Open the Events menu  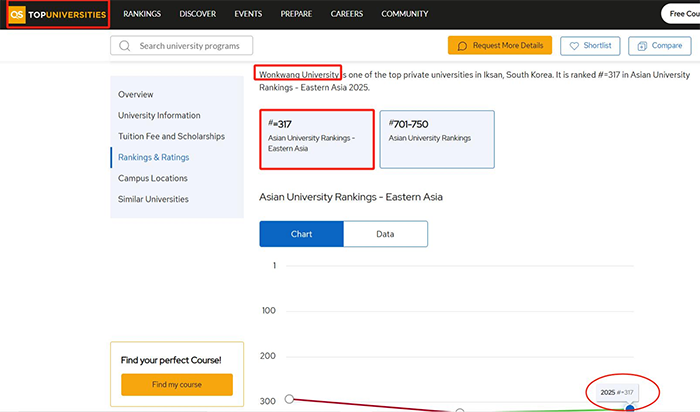pyautogui.click(x=248, y=14)
